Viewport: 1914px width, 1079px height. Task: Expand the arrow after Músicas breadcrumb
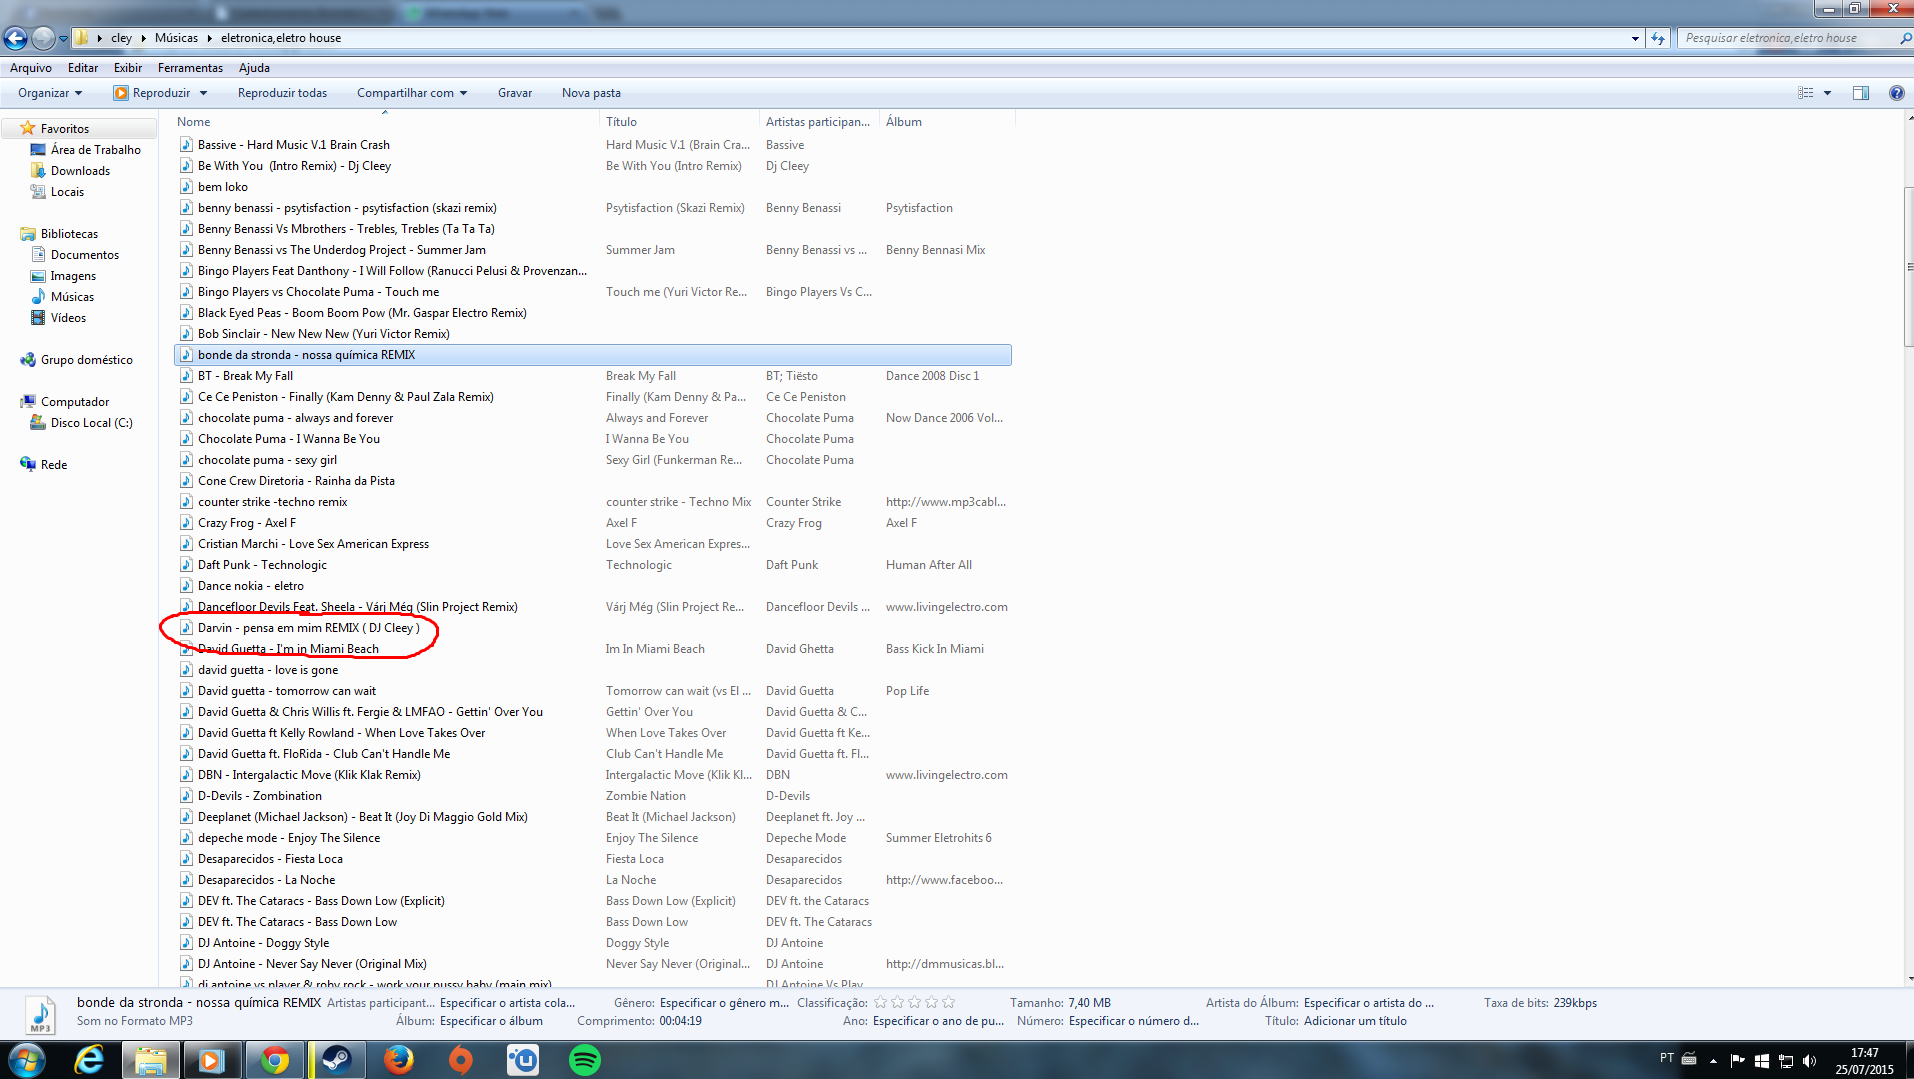click(209, 38)
